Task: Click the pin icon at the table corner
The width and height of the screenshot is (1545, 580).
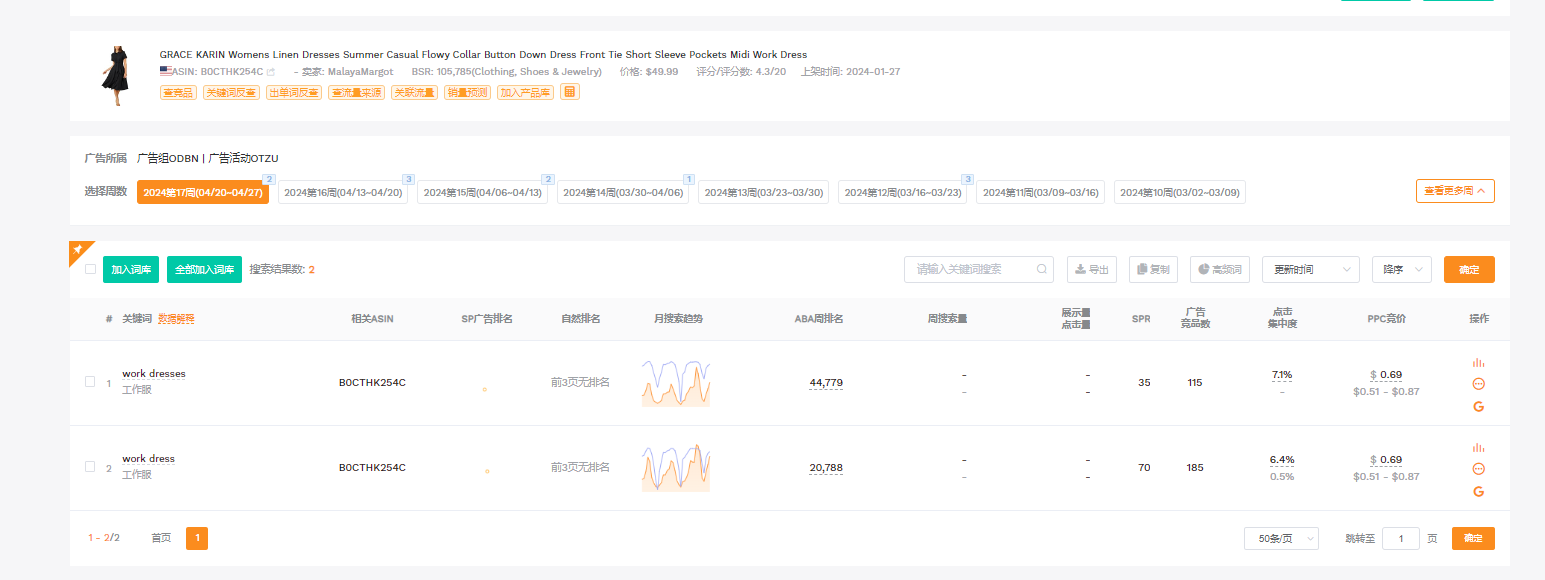Action: pyautogui.click(x=78, y=250)
